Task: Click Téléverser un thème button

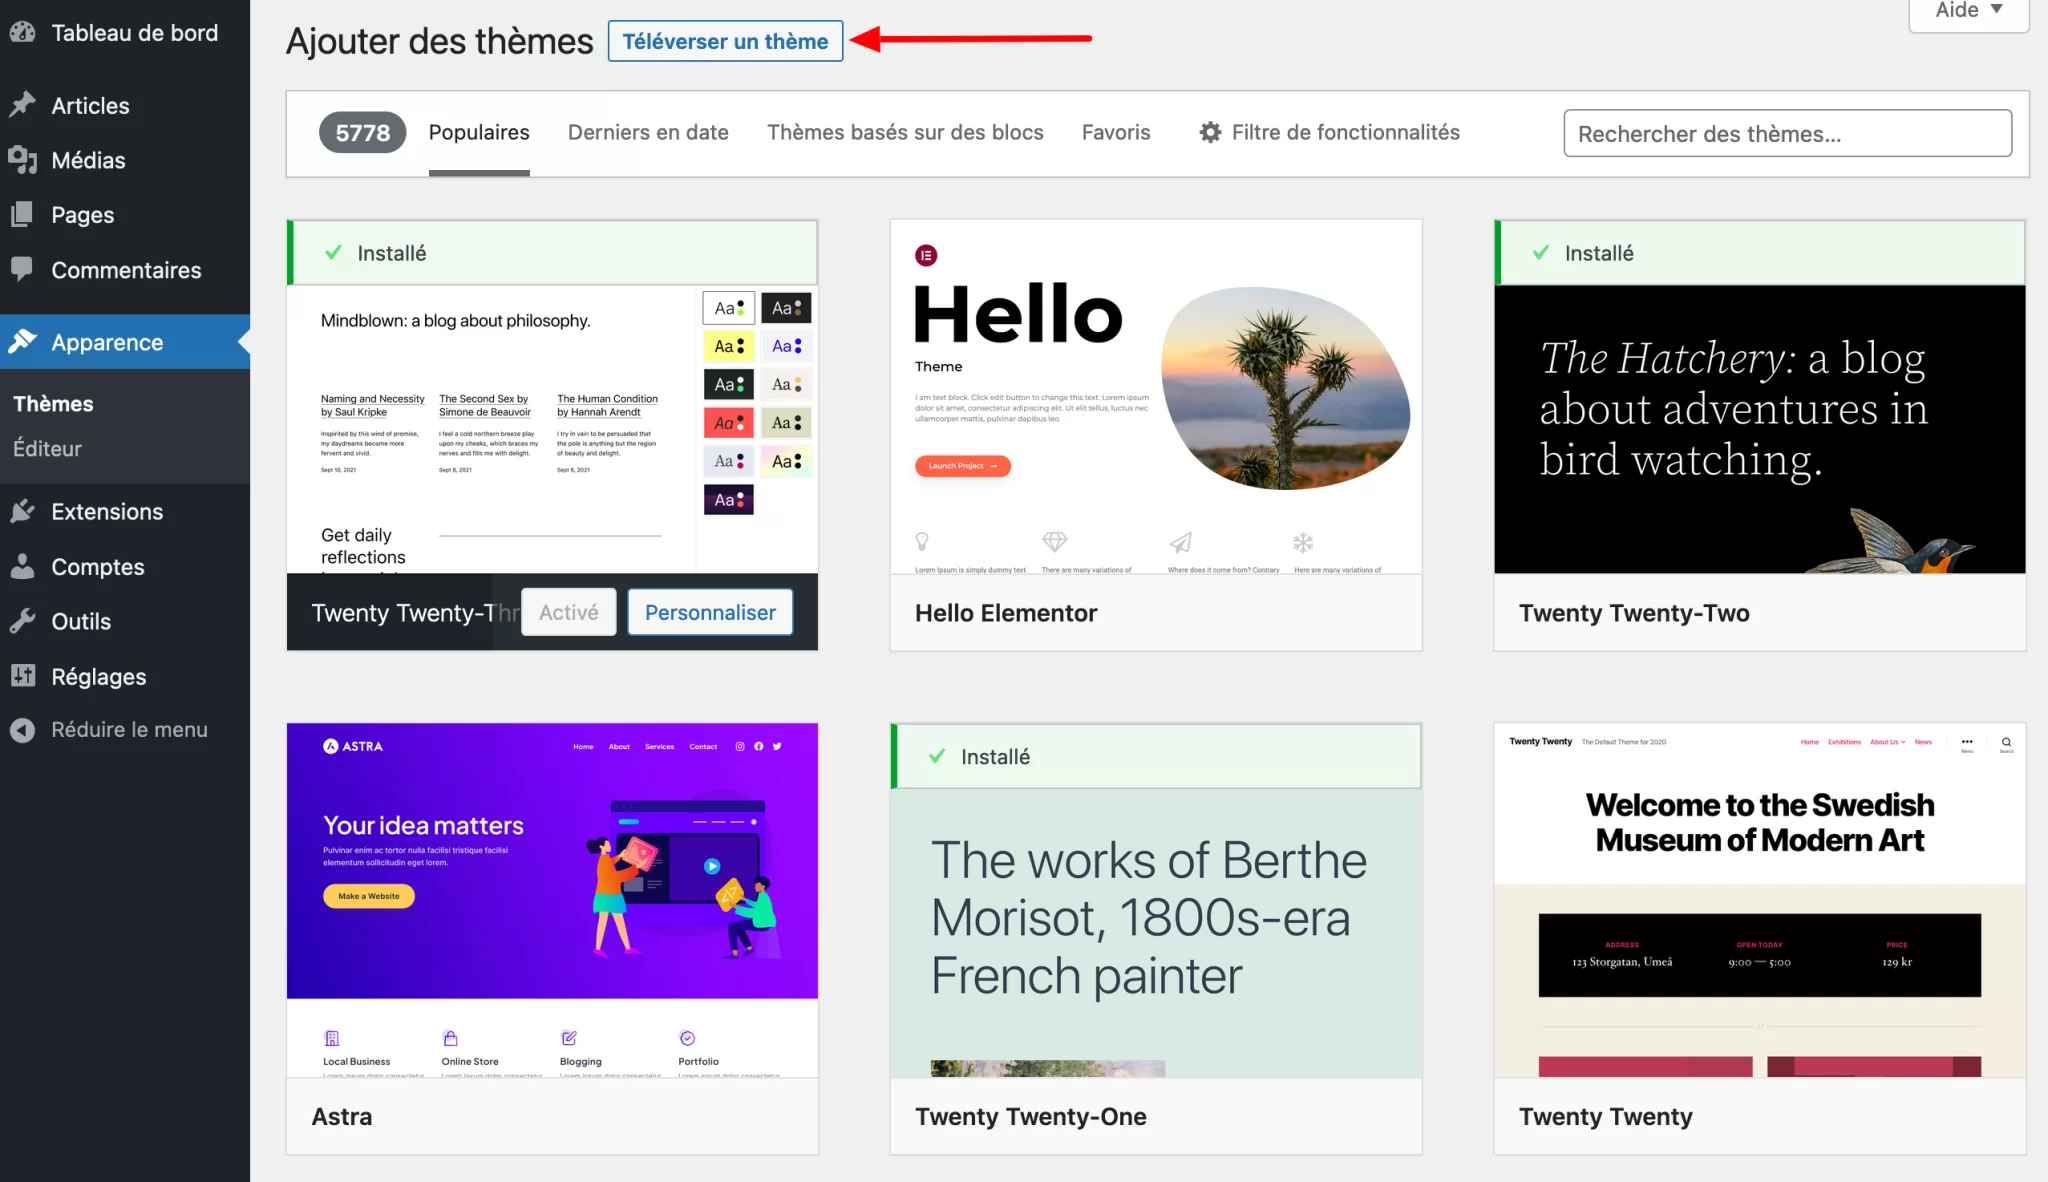Action: pos(725,41)
